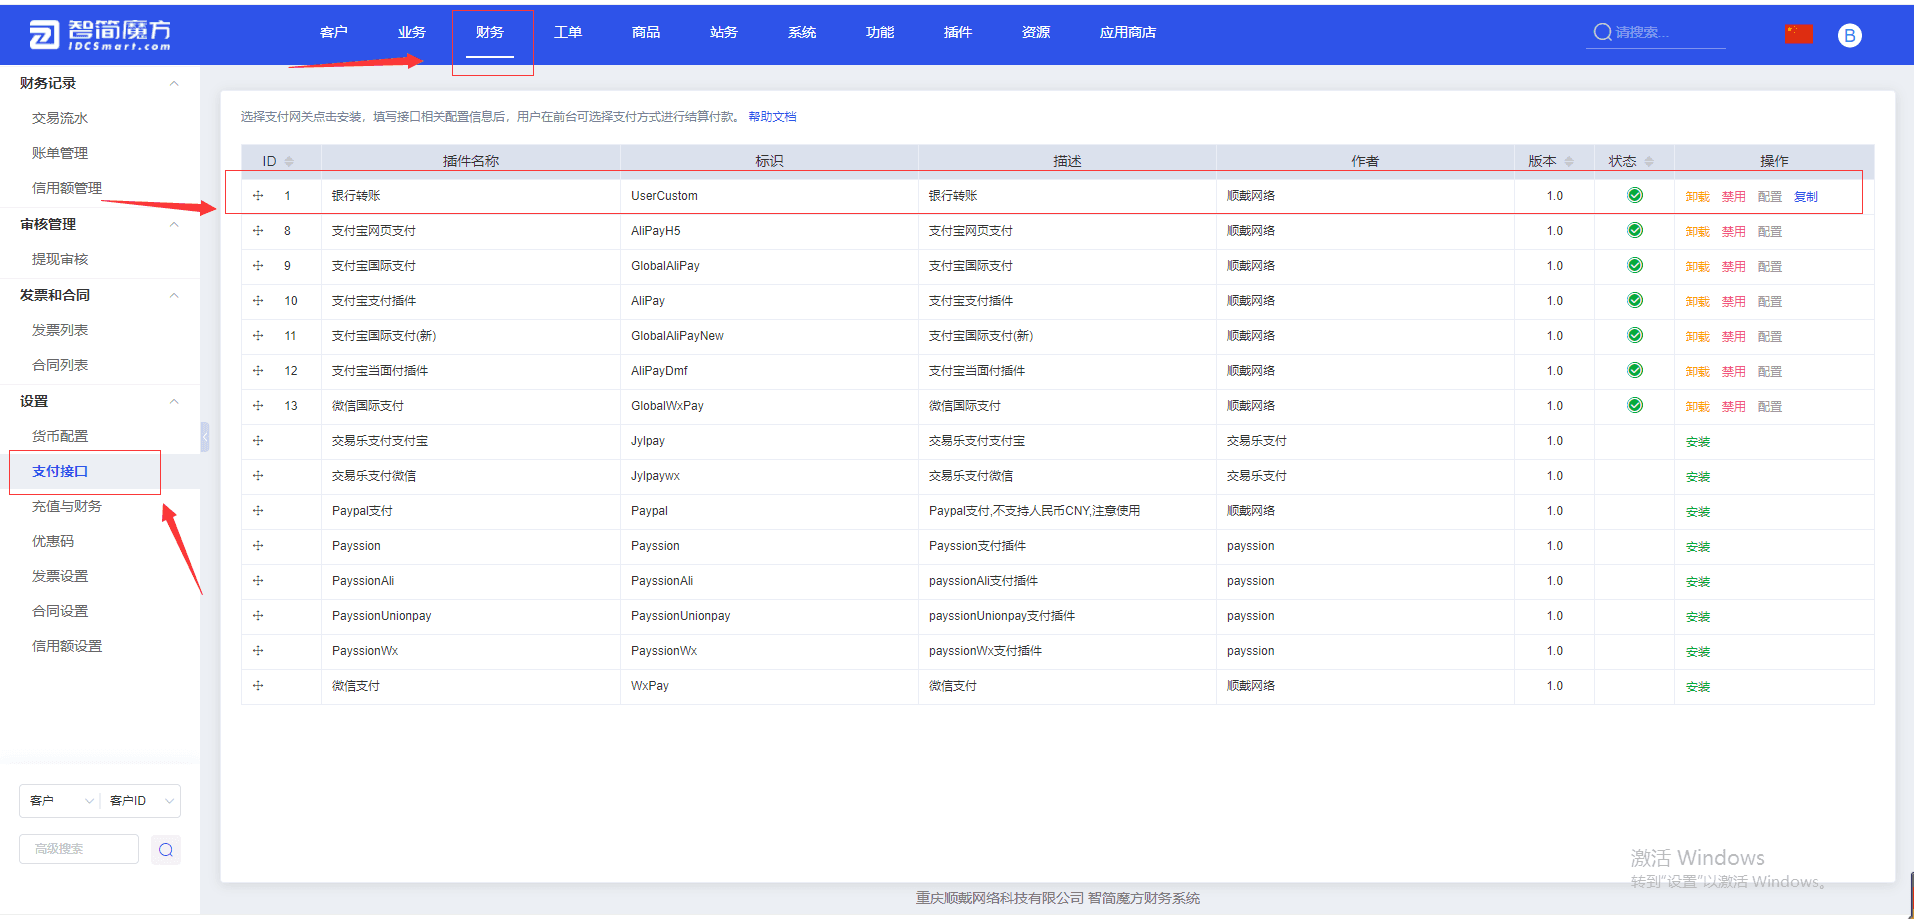Click the drag handle icon for 微信国际支付 row
This screenshot has width=1914, height=919.
point(258,406)
